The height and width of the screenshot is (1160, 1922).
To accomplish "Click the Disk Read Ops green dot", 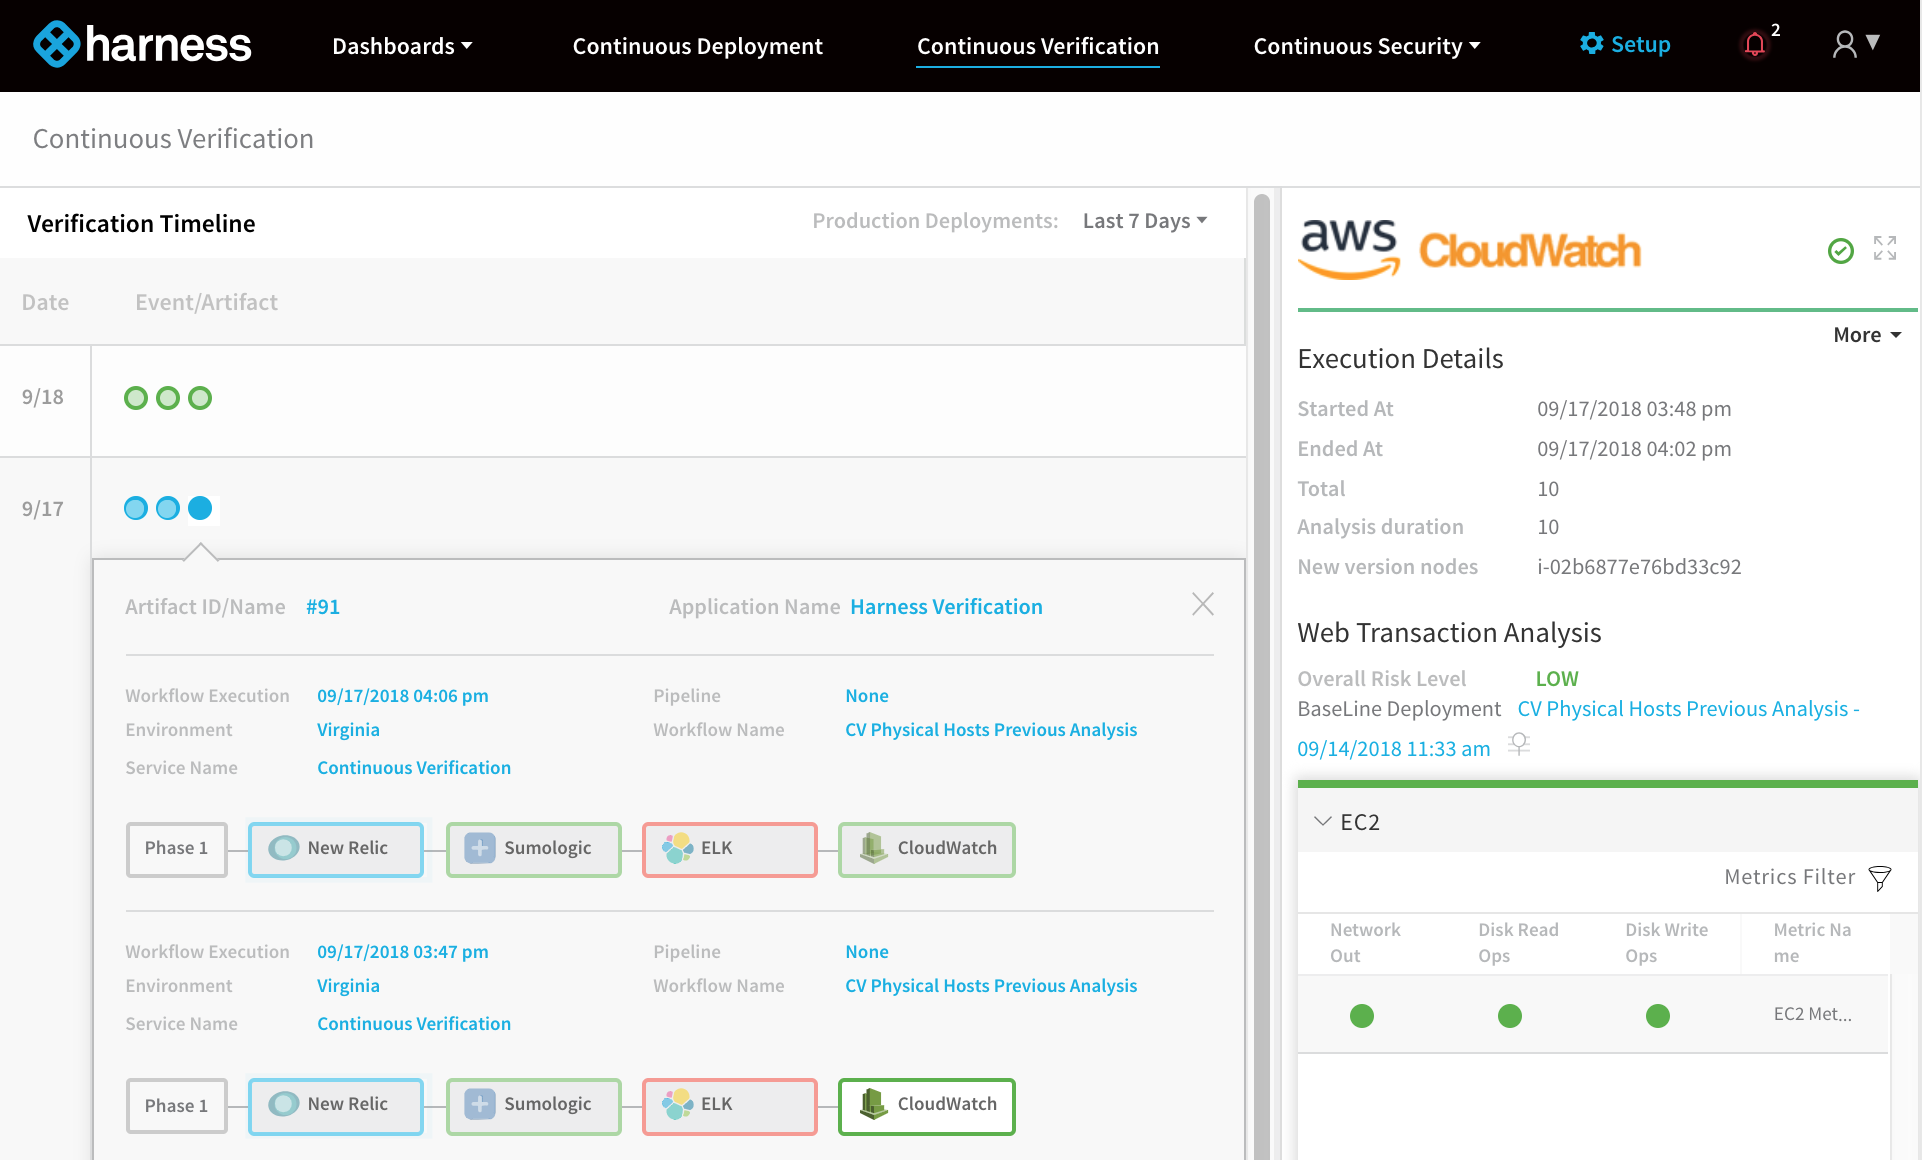I will 1510,1016.
